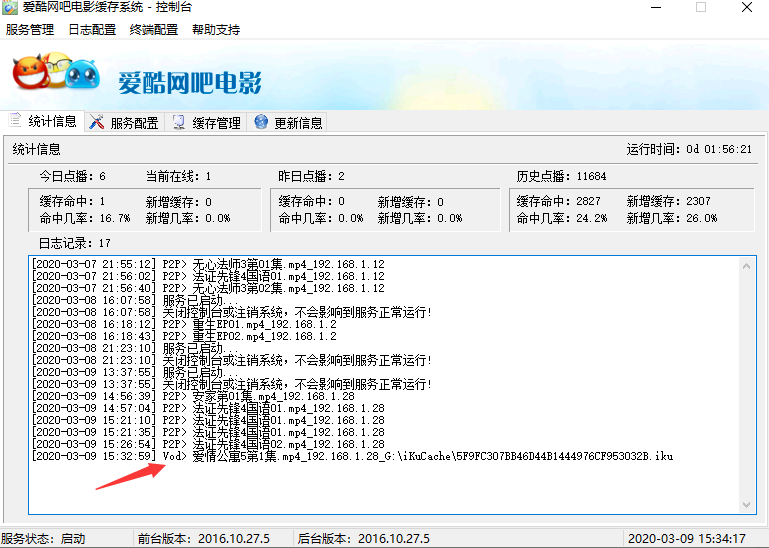Select the 安家第01集.mp4 log line
769x548 pixels.
193,396
